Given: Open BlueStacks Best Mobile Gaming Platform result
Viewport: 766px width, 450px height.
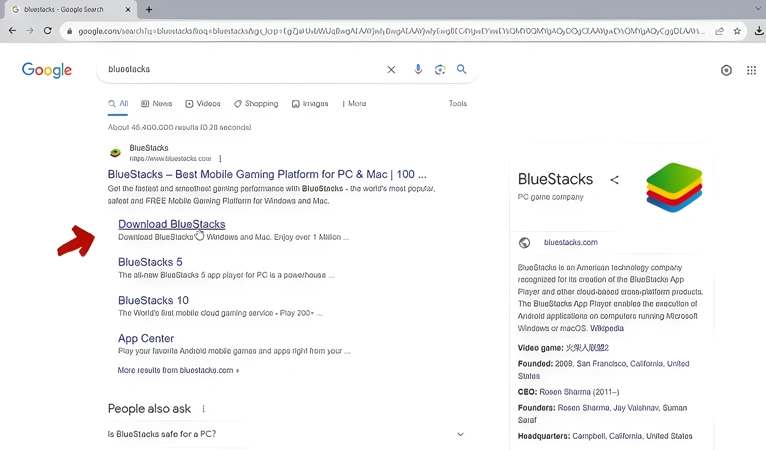Looking at the screenshot, I should pyautogui.click(x=267, y=174).
